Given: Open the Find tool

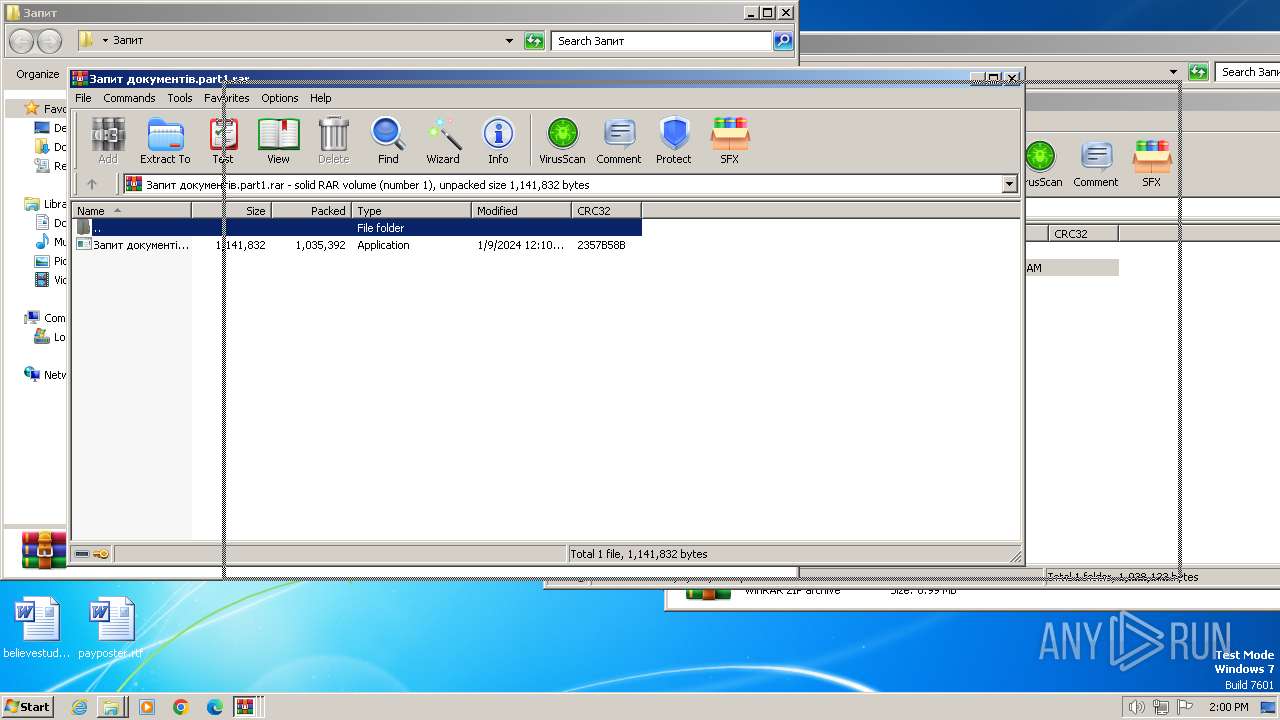Looking at the screenshot, I should 388,140.
